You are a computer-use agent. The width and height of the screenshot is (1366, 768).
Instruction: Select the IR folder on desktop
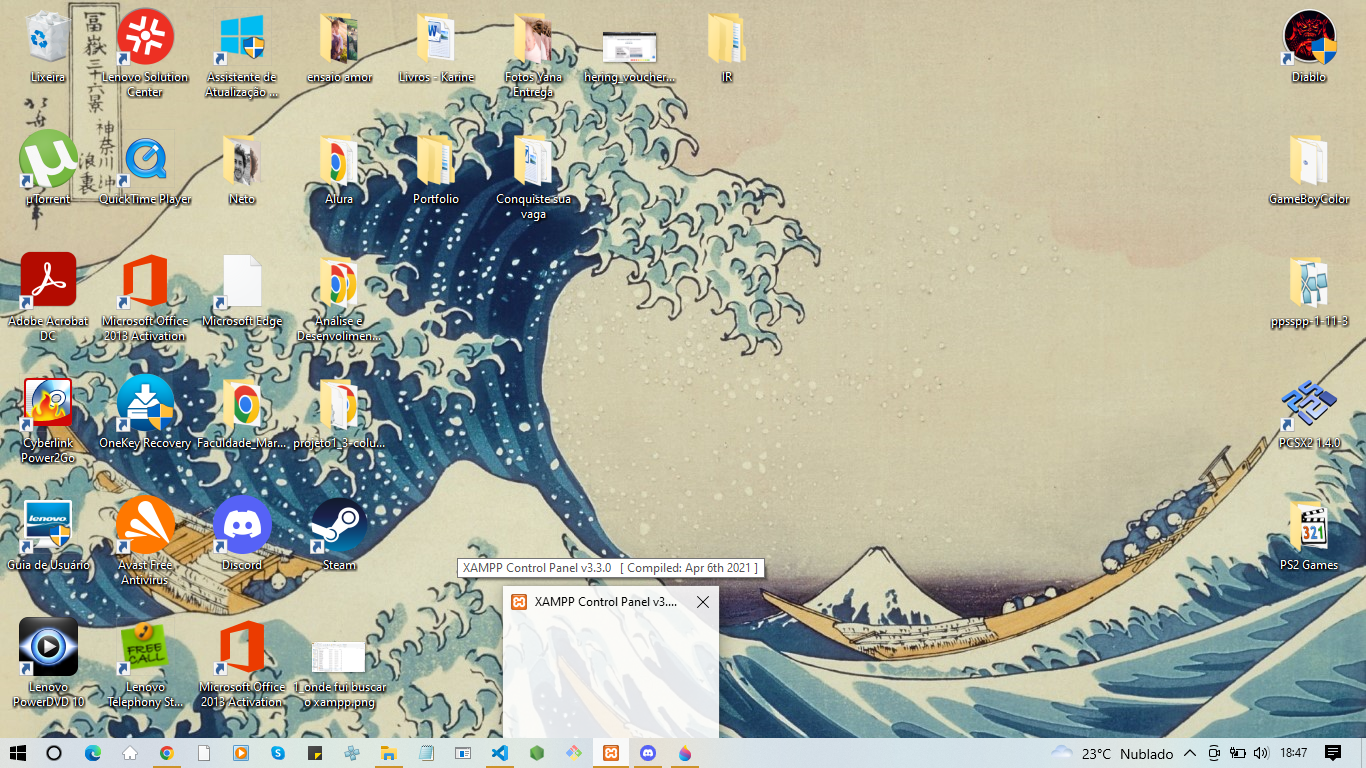point(727,47)
